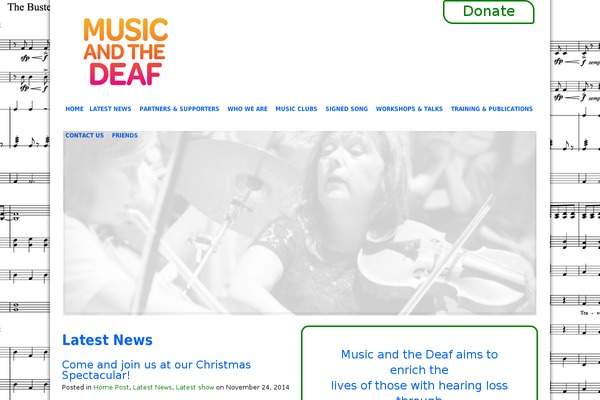Click the sheet music background on right
Screen dimensions: 600x400
tap(575, 199)
